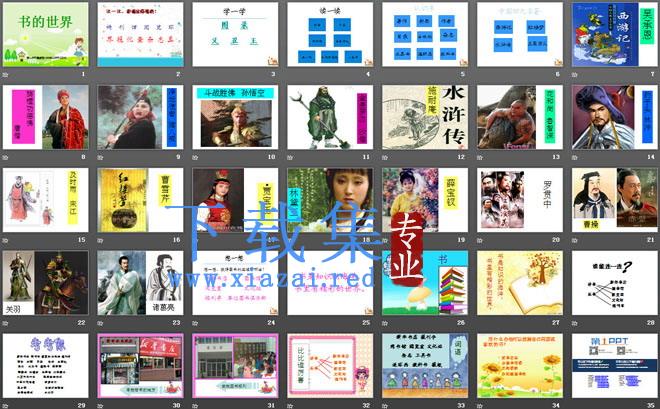Click transition star icon under slide 21

[575, 241]
